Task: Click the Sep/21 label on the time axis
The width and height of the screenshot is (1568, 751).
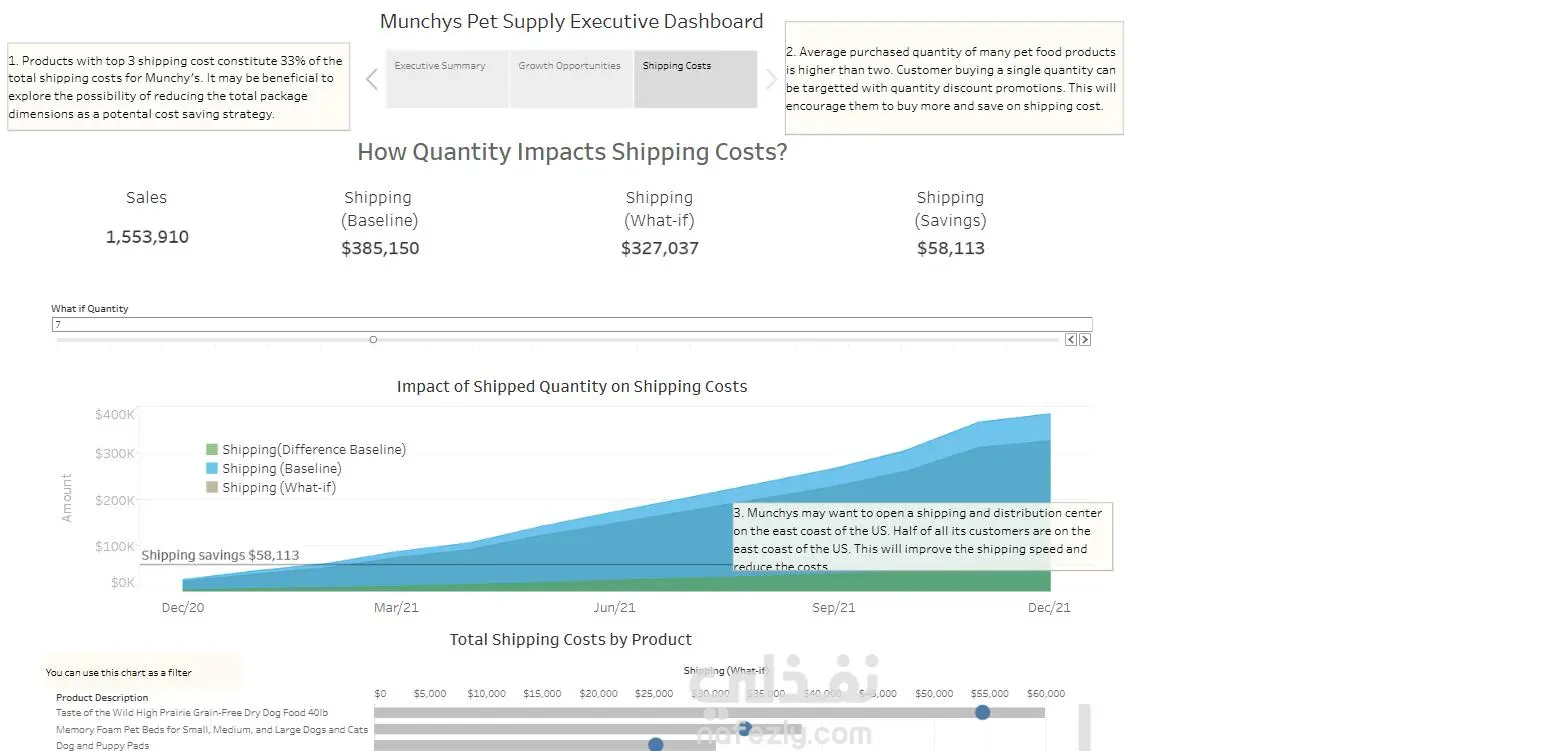Action: (833, 608)
